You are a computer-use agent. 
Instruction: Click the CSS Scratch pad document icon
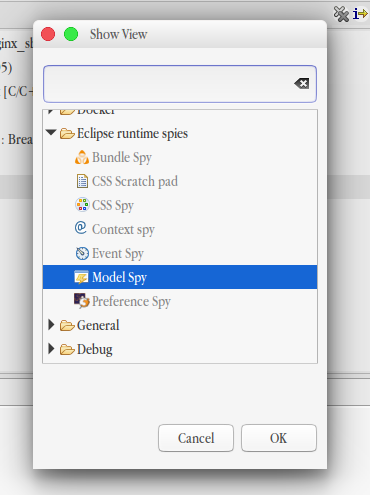pyautogui.click(x=82, y=181)
